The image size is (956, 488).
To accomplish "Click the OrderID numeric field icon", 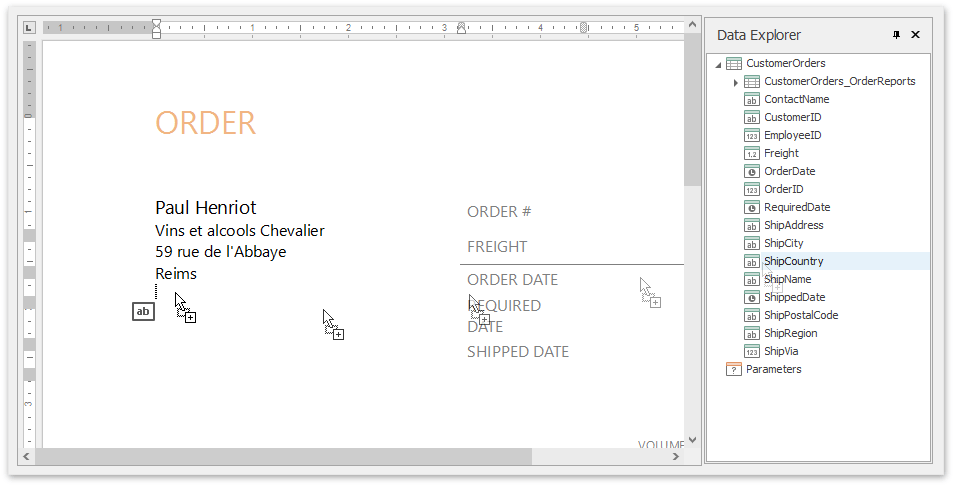I will 752,190.
